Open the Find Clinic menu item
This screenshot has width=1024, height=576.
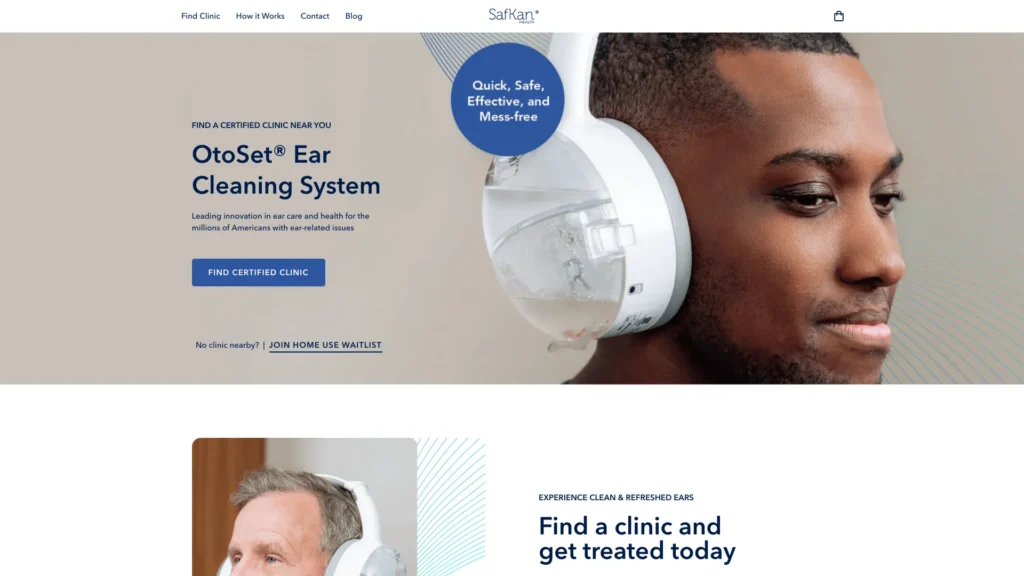[200, 16]
